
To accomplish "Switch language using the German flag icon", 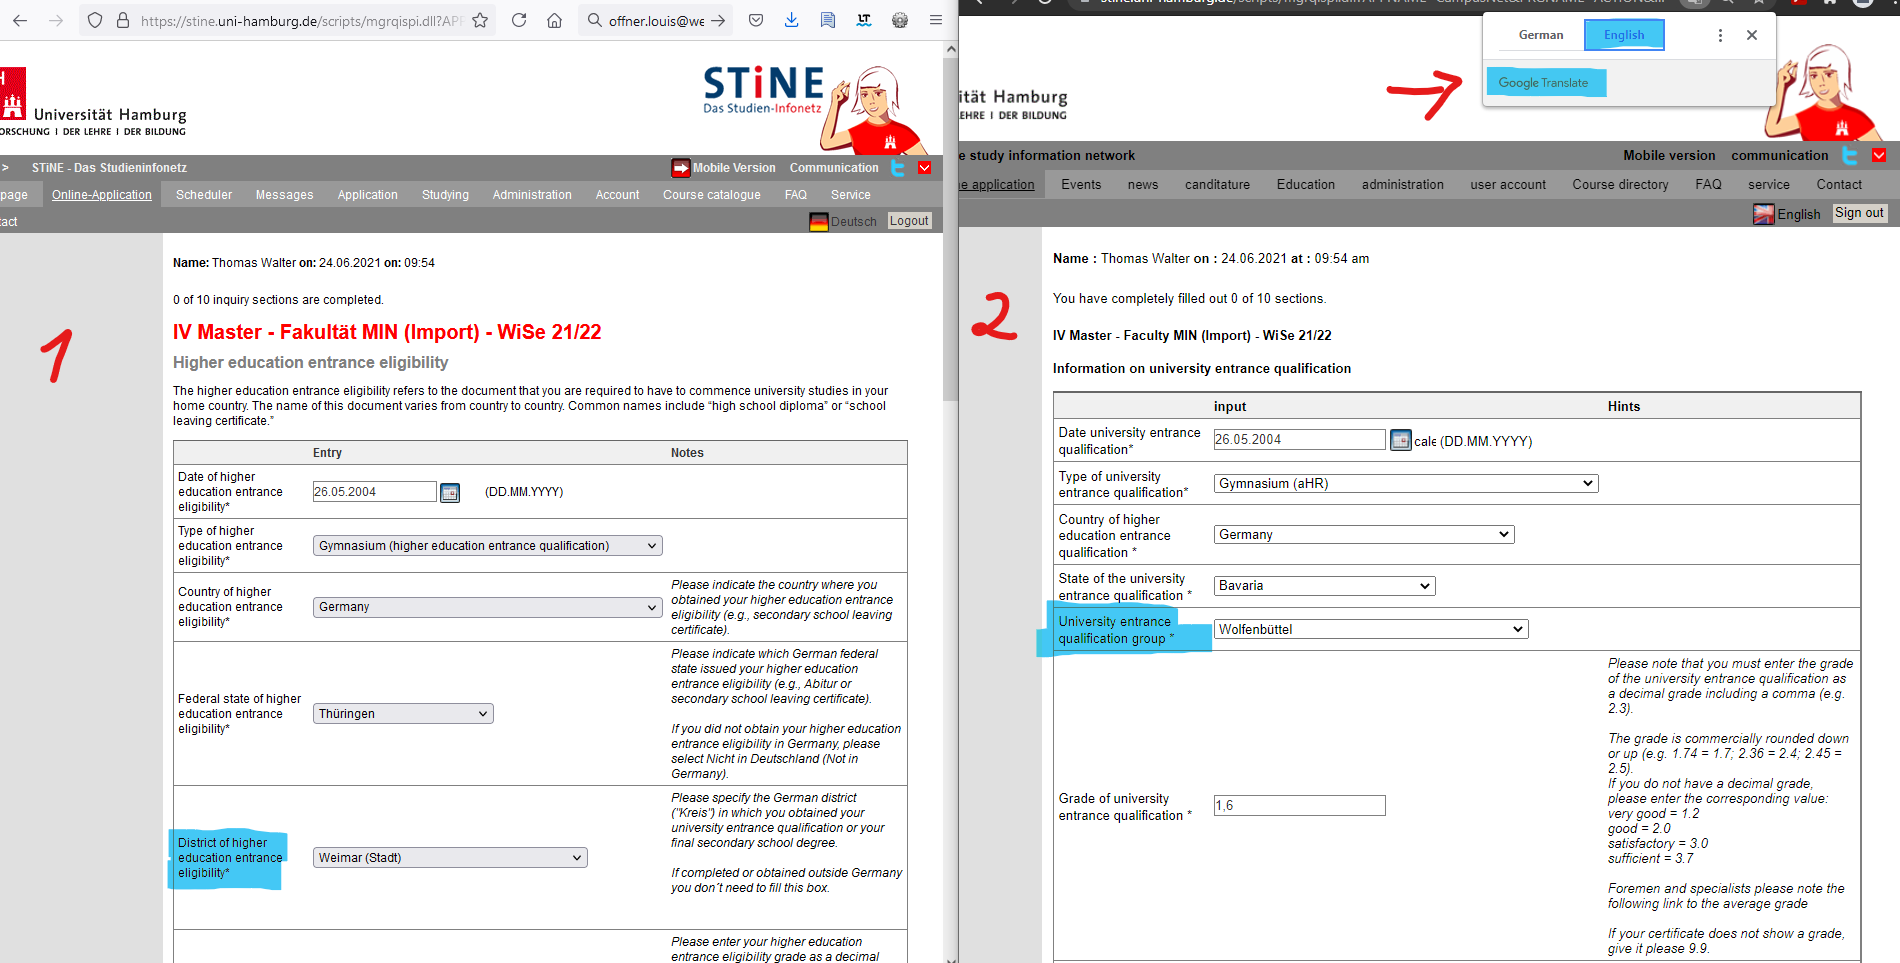I will 818,221.
